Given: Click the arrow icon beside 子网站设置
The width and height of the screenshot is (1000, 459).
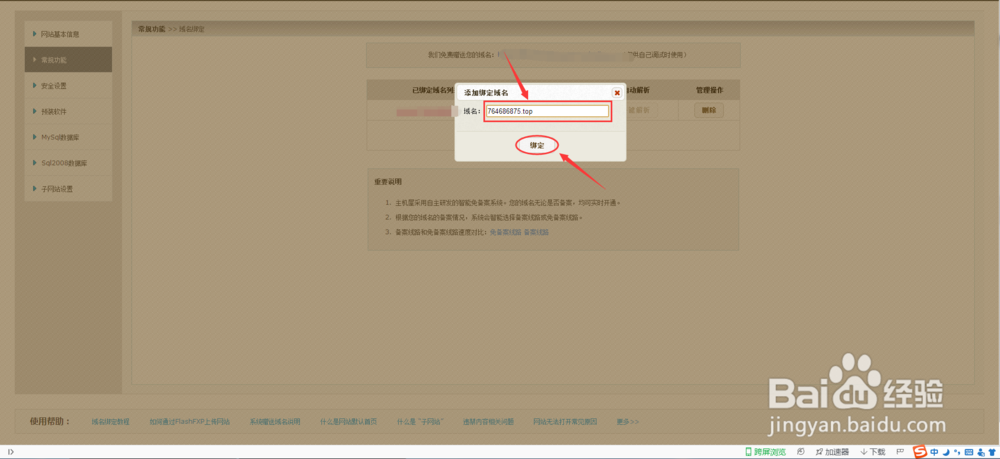Looking at the screenshot, I should [x=34, y=189].
